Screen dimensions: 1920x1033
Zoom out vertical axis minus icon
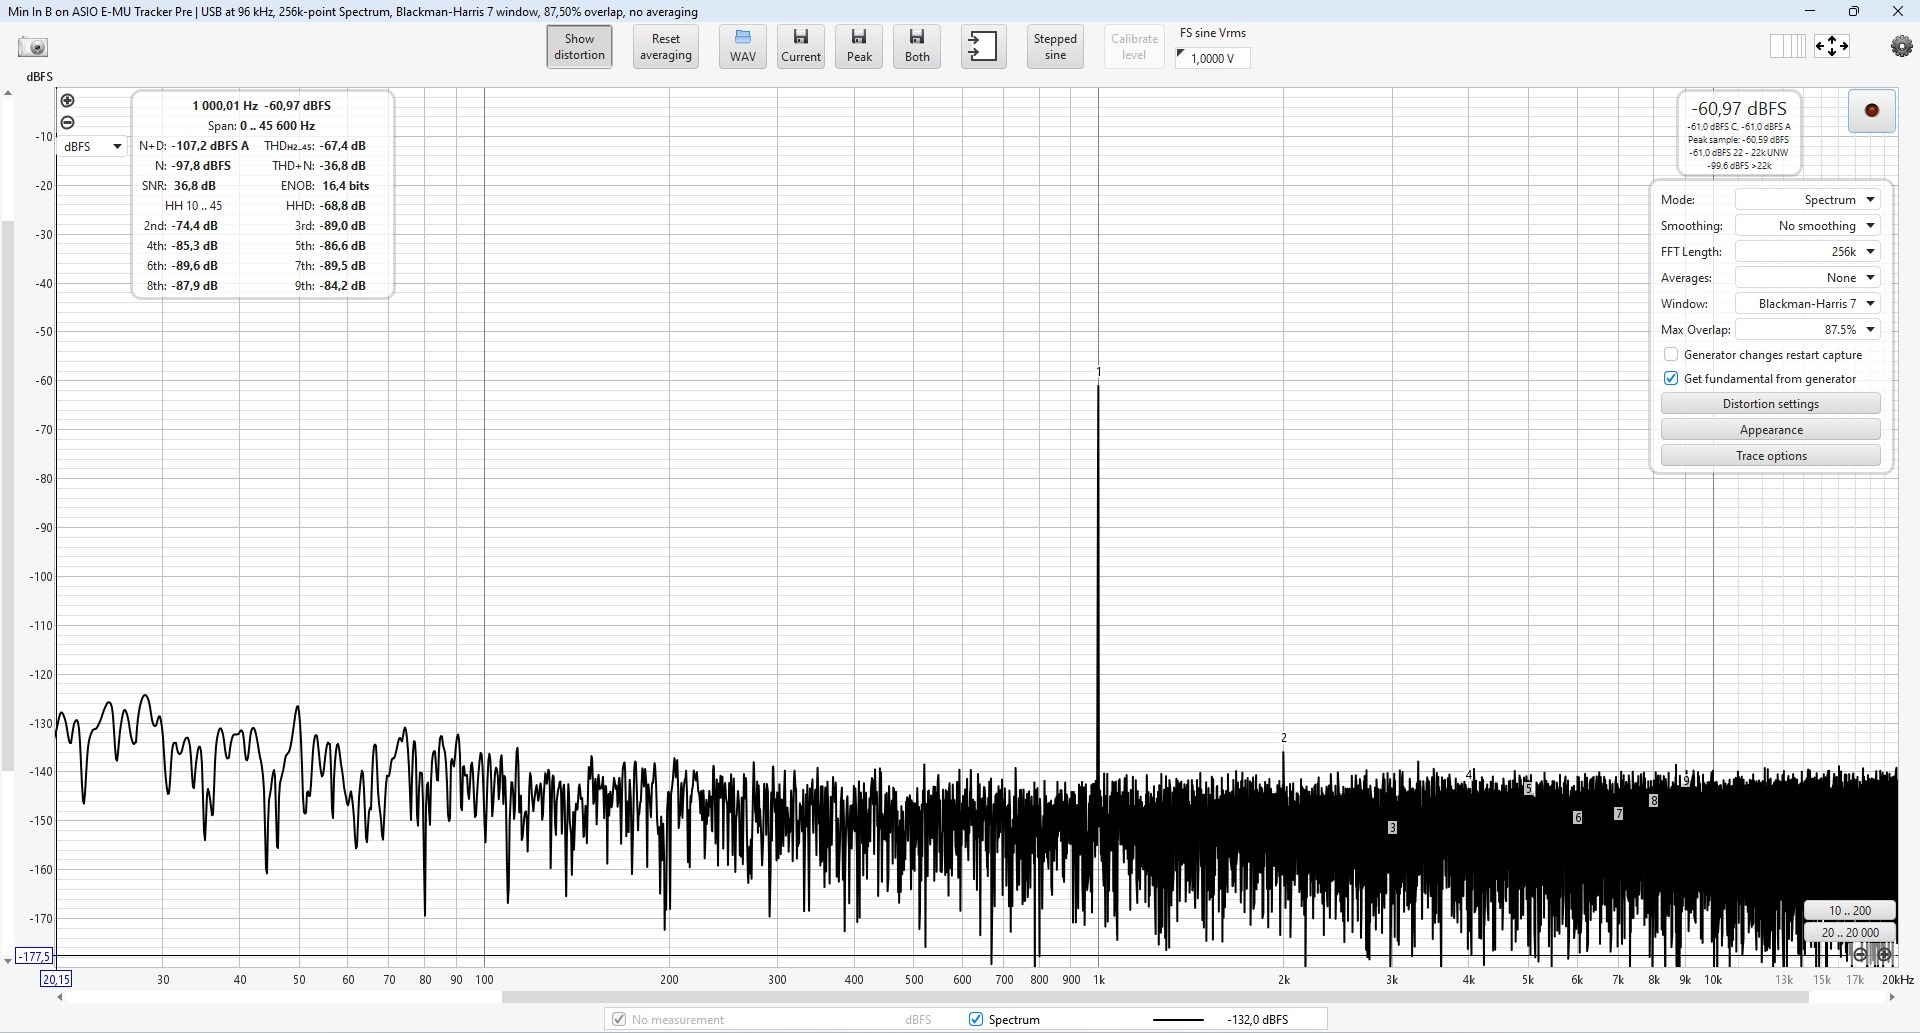(67, 122)
